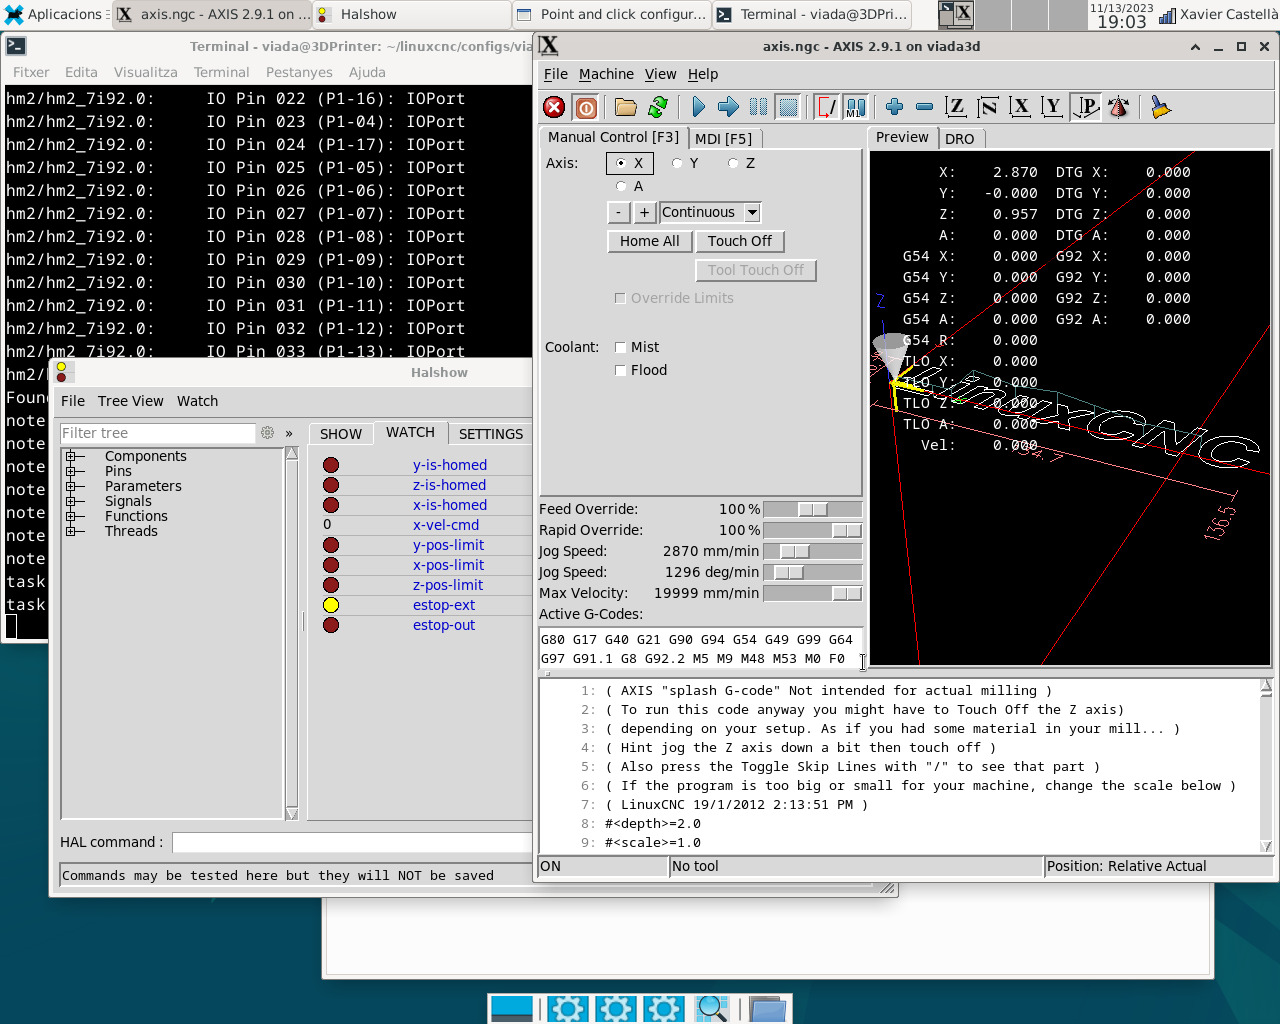Click the Feed Override slider
Viewport: 1280px width, 1024px height.
[812, 509]
